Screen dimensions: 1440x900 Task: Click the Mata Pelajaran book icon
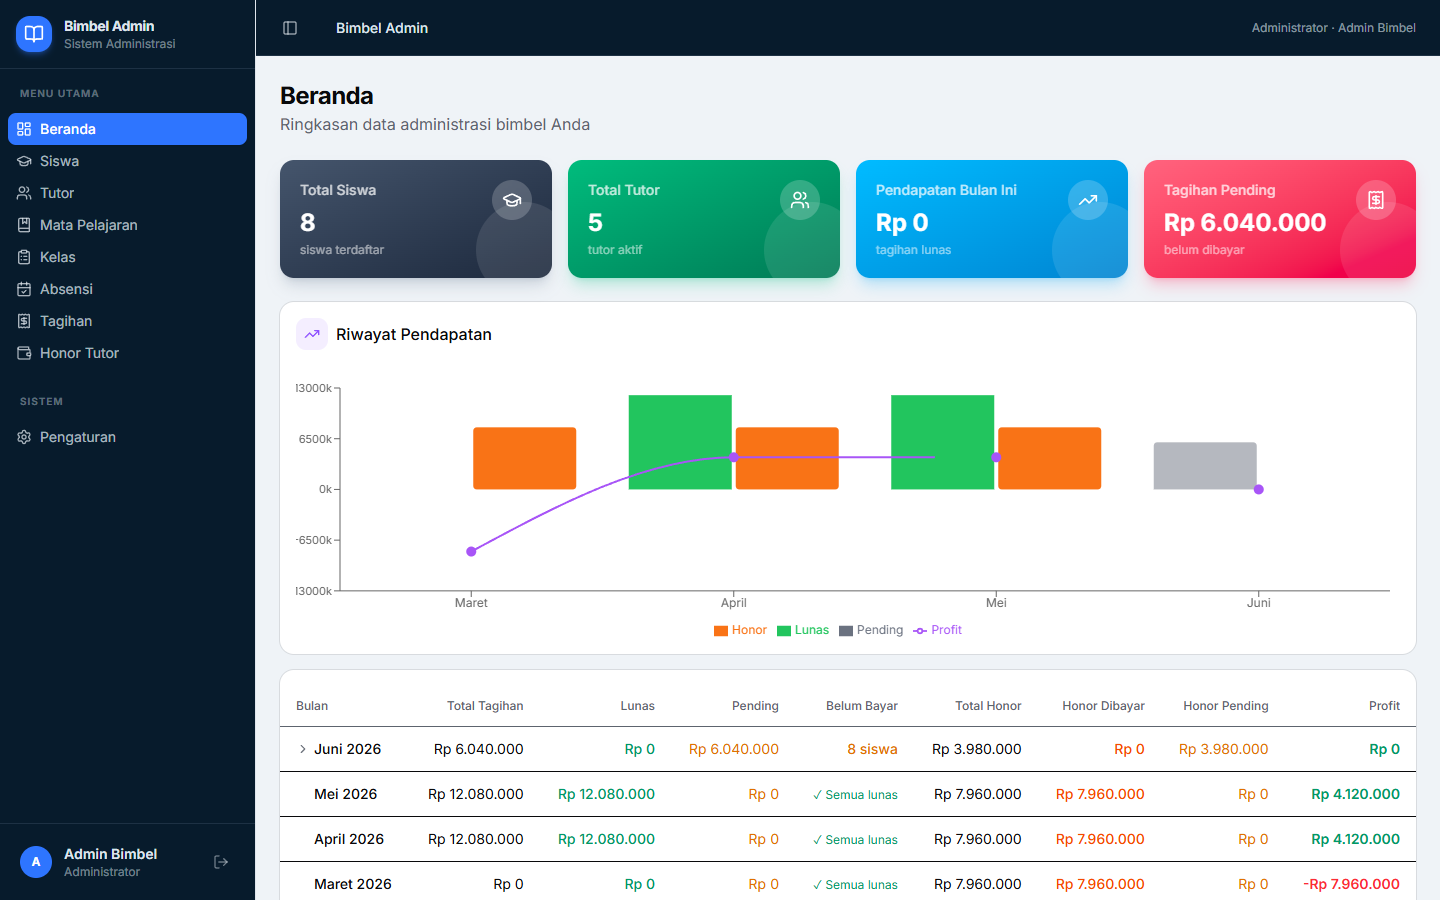pyautogui.click(x=24, y=225)
